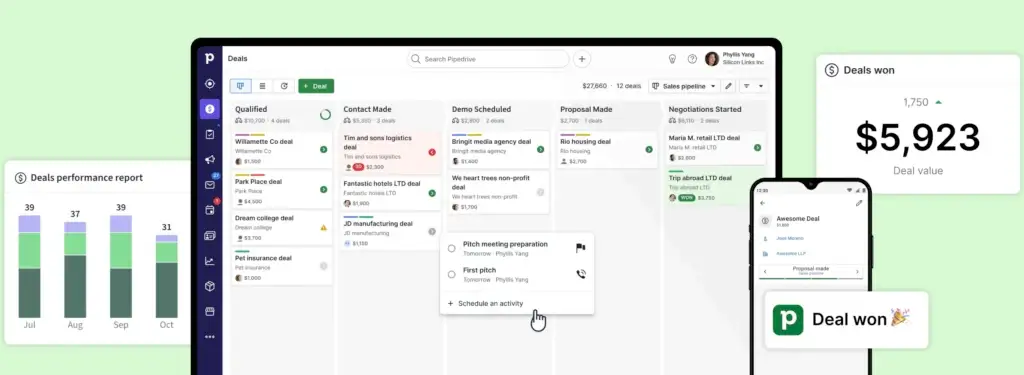Open Park Place deal card

pos(281,189)
